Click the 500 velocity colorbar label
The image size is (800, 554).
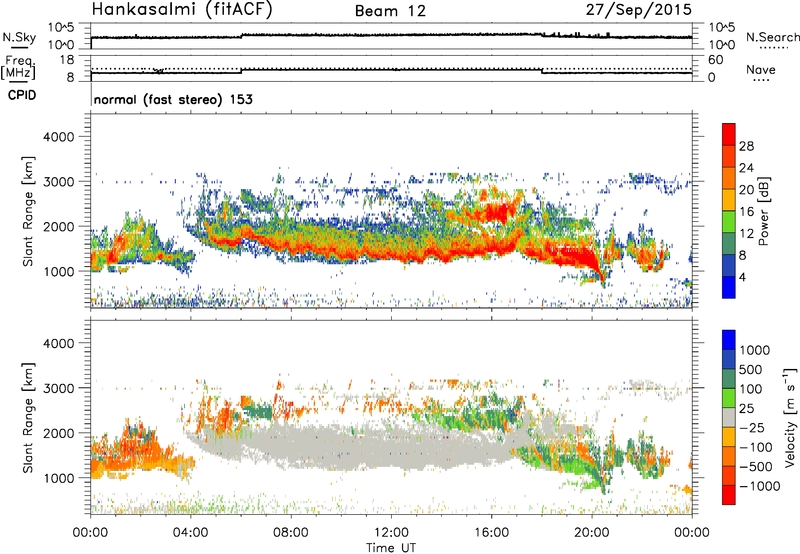click(x=750, y=370)
